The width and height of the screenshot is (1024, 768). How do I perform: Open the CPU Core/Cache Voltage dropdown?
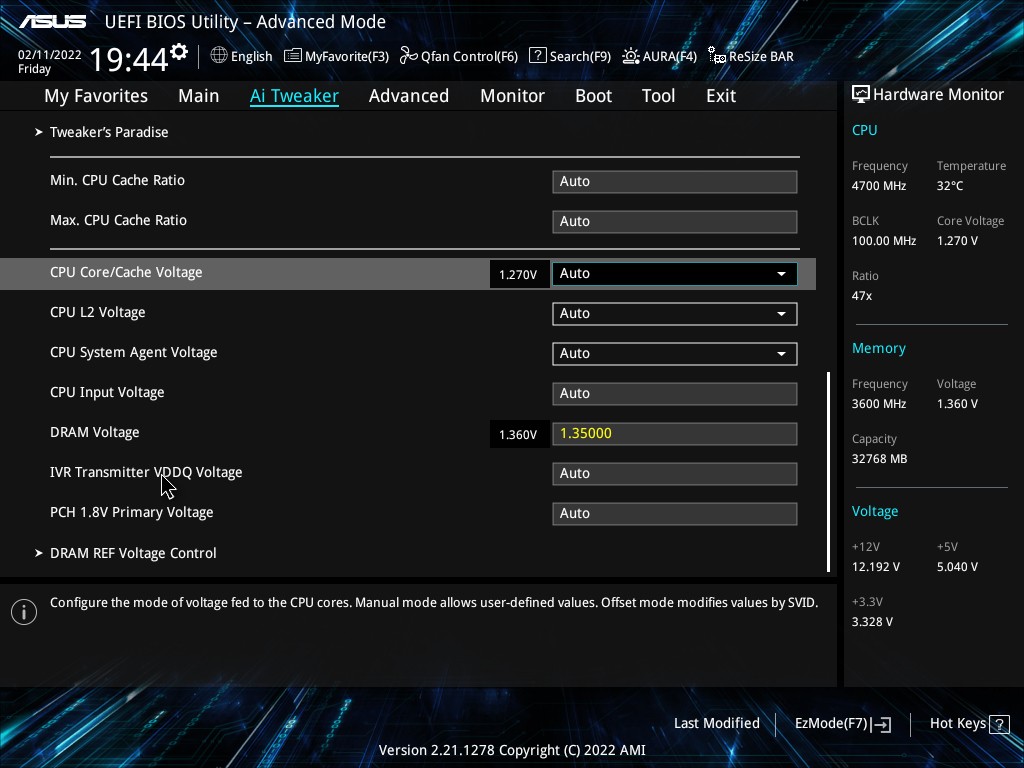click(x=781, y=273)
